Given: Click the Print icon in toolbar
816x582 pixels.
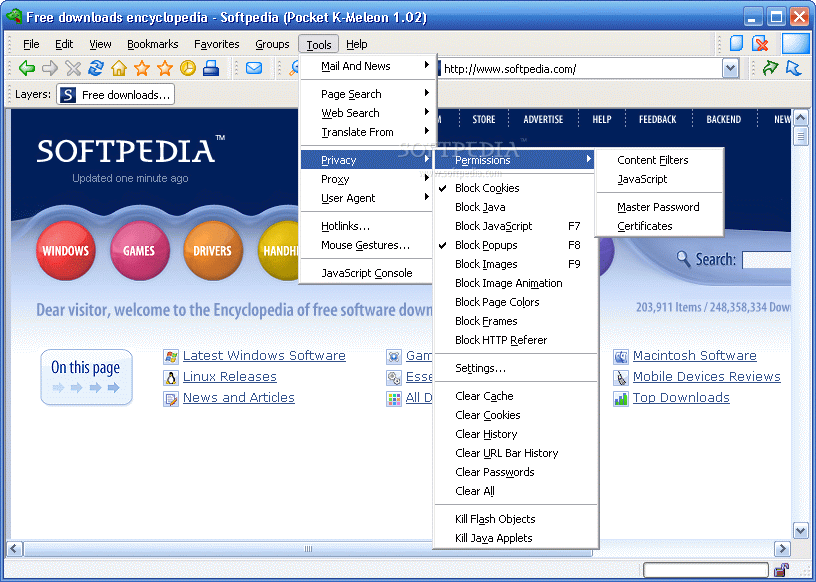Looking at the screenshot, I should pyautogui.click(x=211, y=68).
